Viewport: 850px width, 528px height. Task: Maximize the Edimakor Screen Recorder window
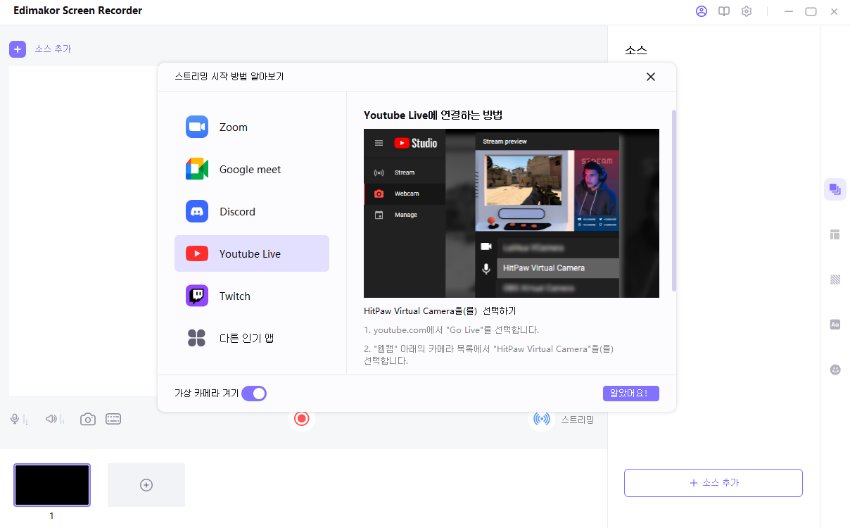coord(811,11)
